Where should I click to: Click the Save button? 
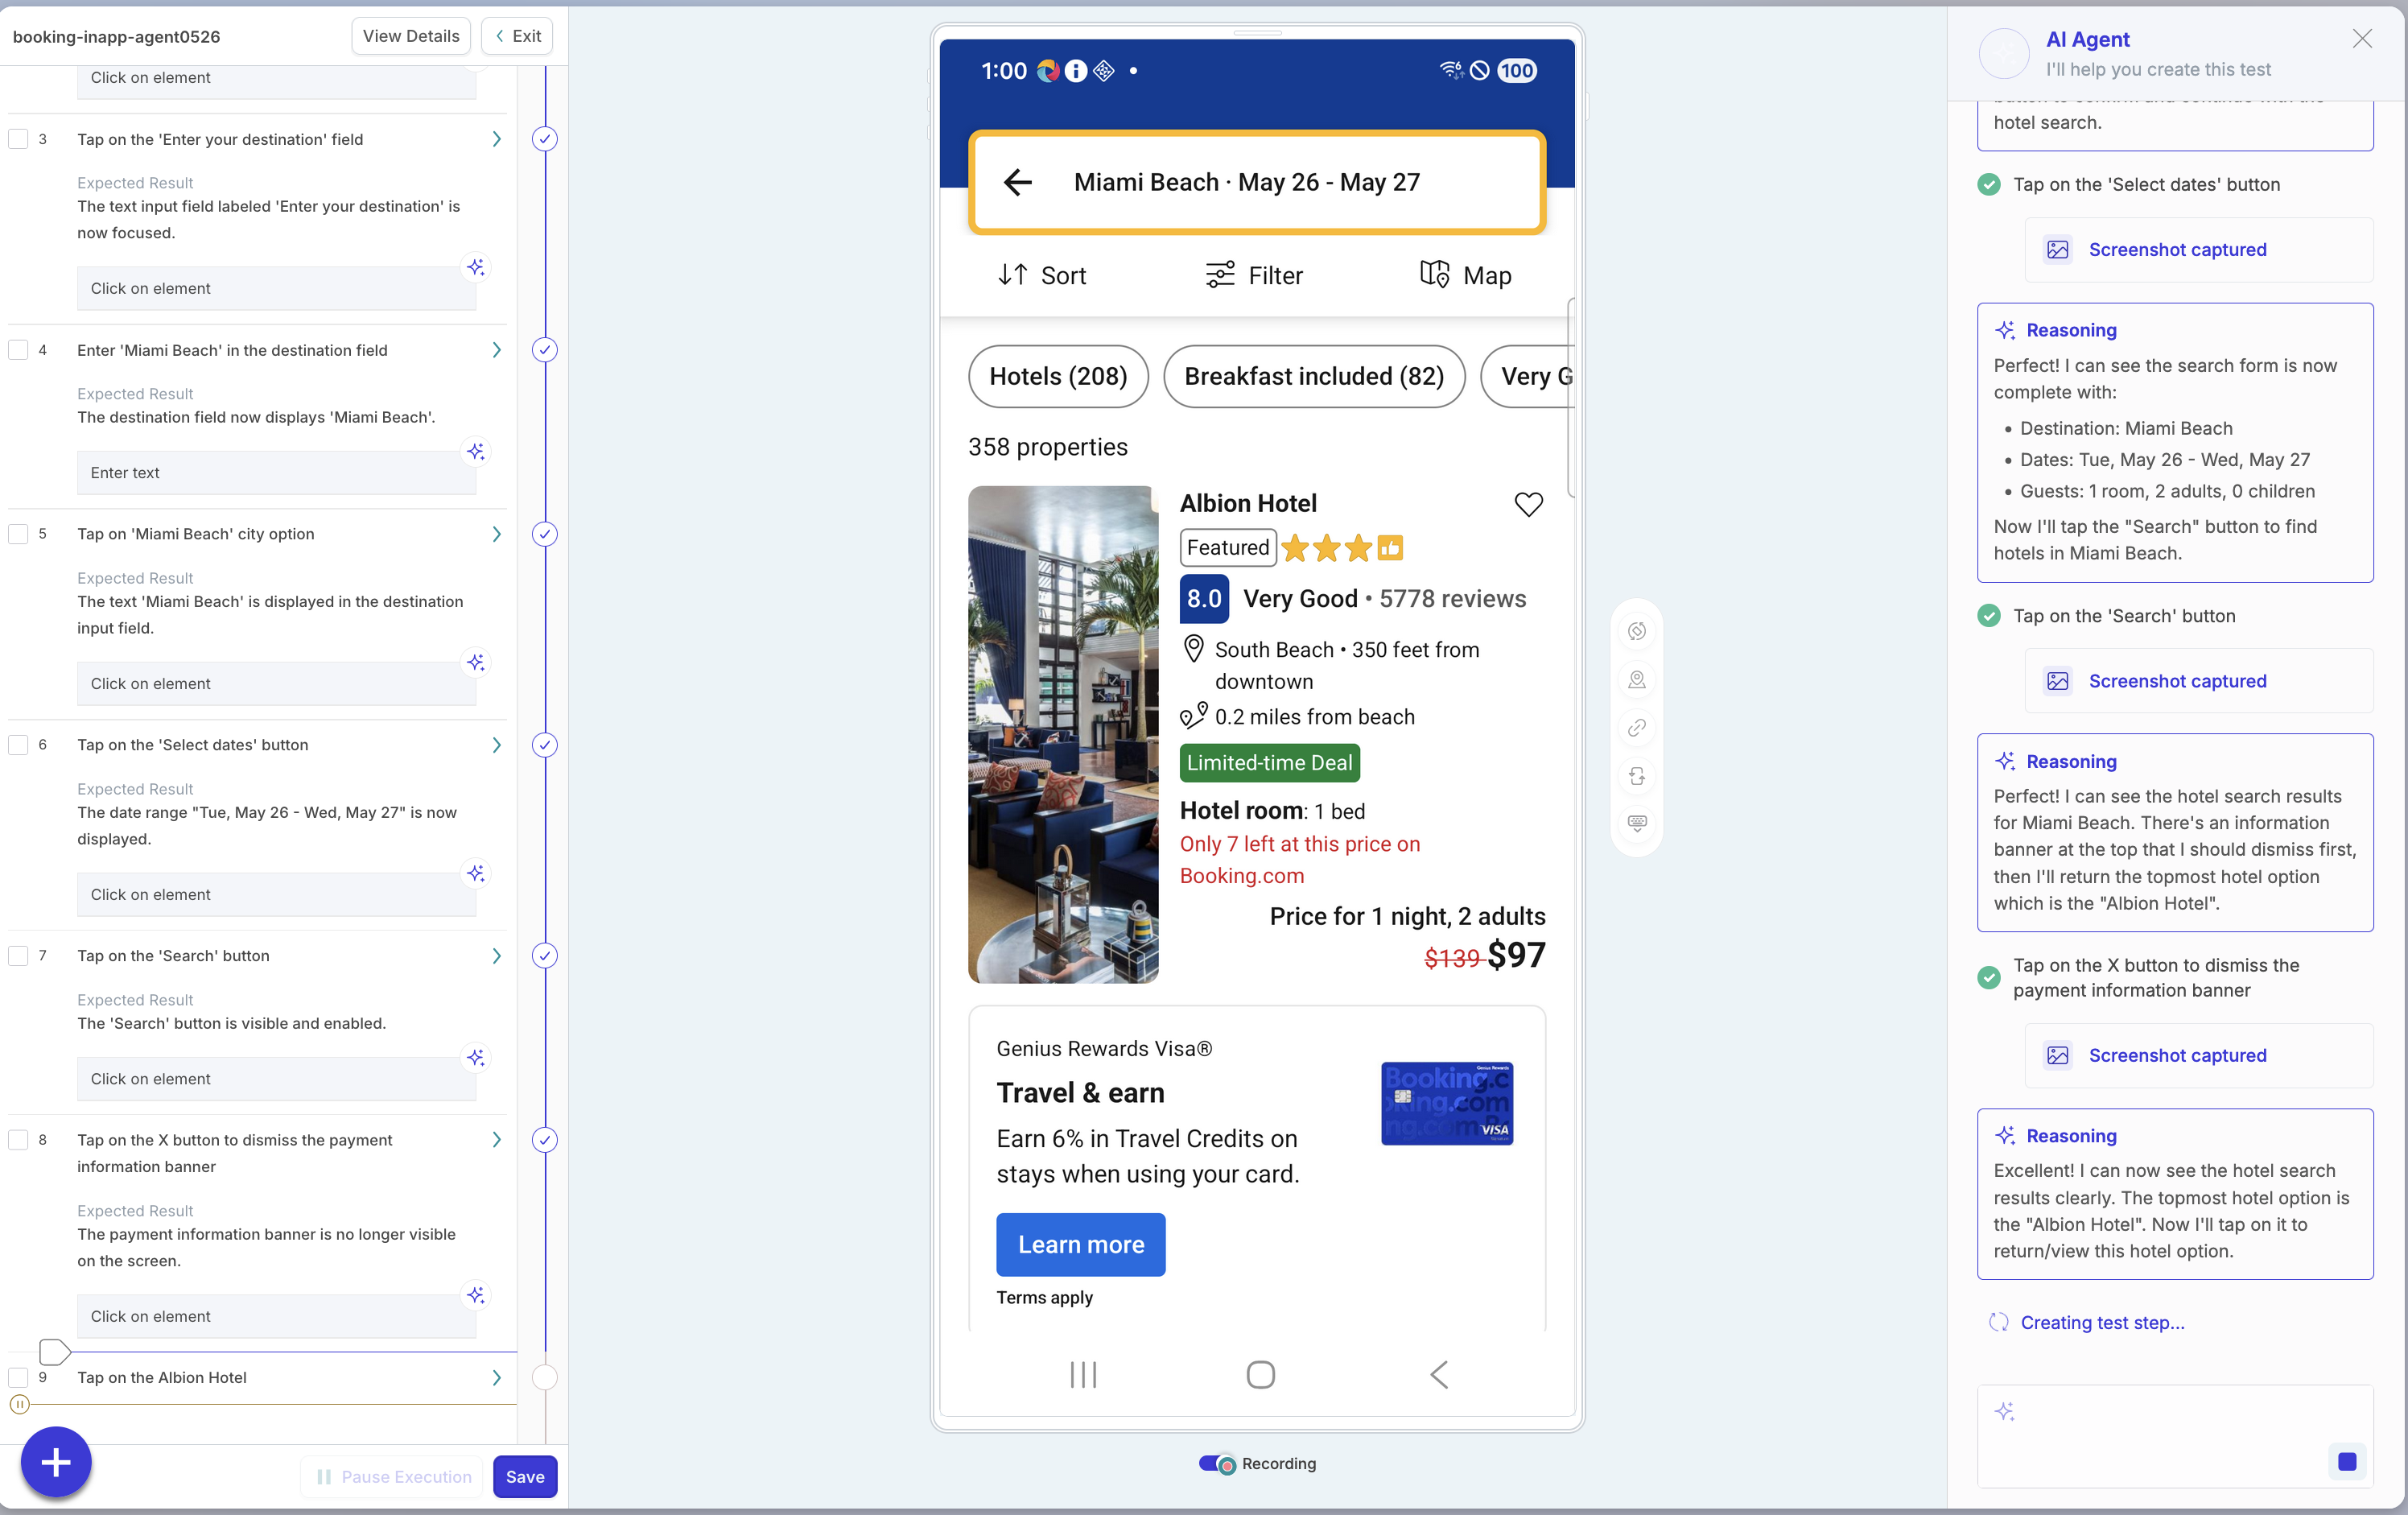pyautogui.click(x=525, y=1477)
